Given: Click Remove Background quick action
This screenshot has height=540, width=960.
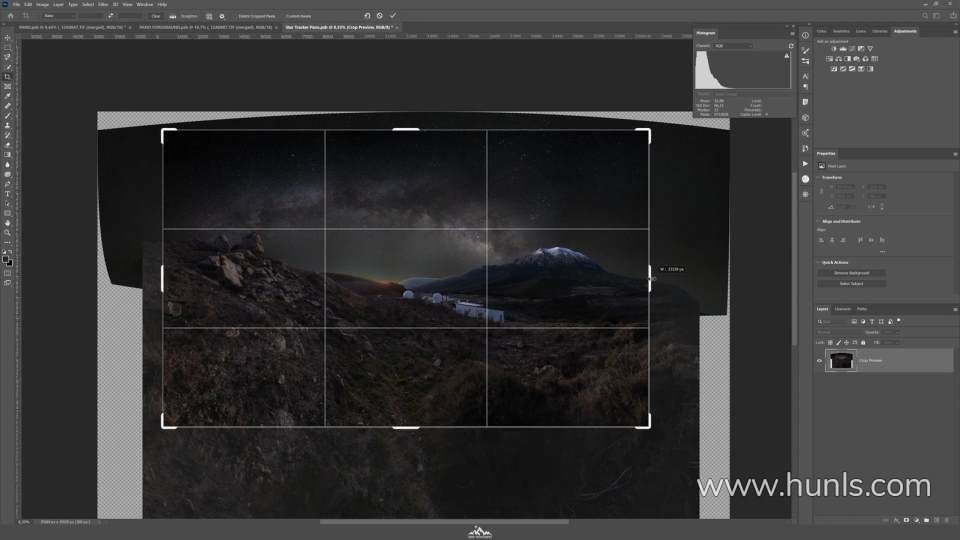Looking at the screenshot, I should pos(852,273).
